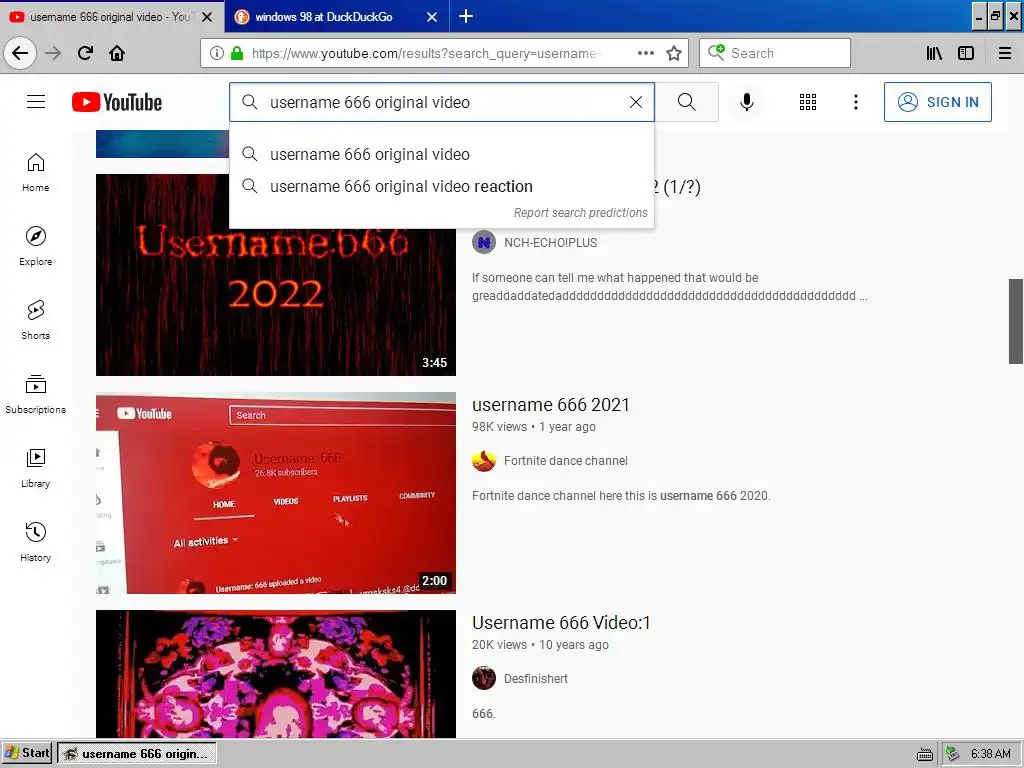Open the 'Username 666 Video:1' thumbnail
Viewport: 1024px width, 768px height.
[276, 674]
